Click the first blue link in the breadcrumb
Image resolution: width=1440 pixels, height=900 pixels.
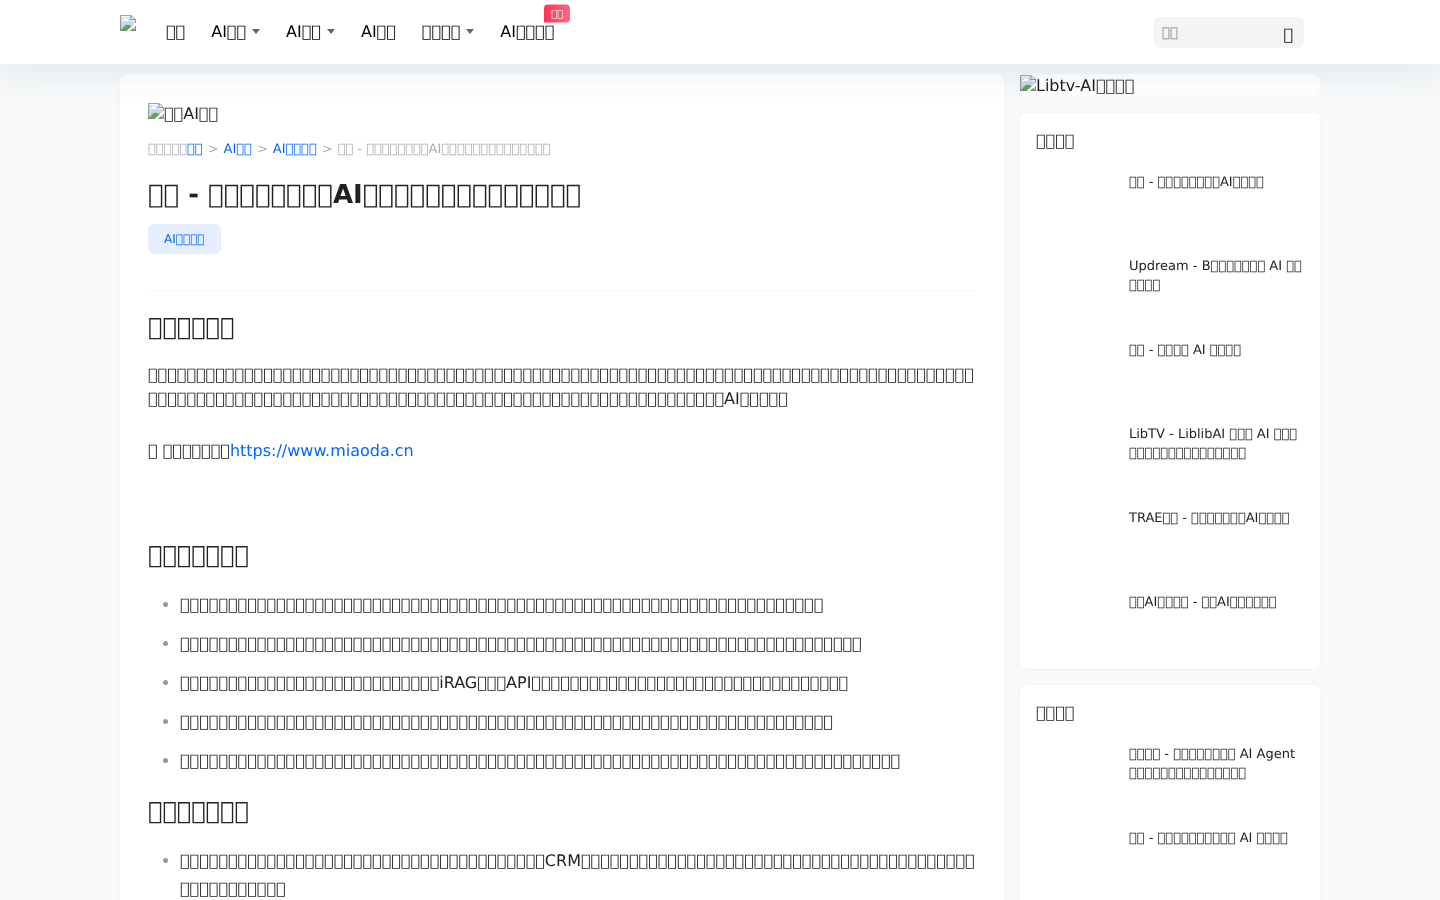194,149
